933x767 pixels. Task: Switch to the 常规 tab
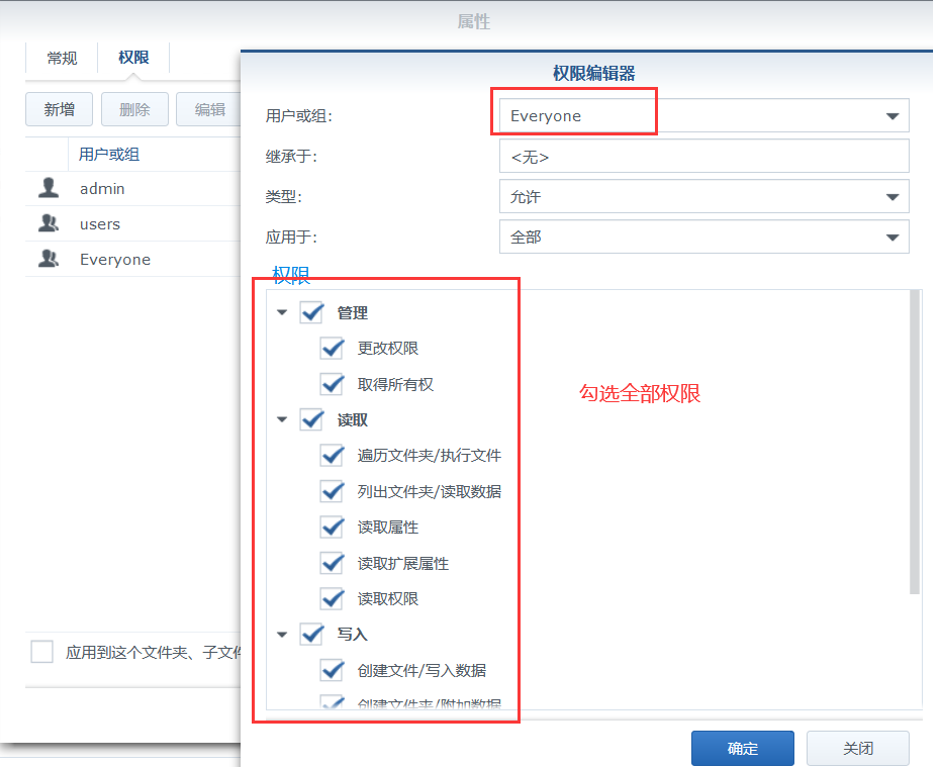pyautogui.click(x=62, y=58)
